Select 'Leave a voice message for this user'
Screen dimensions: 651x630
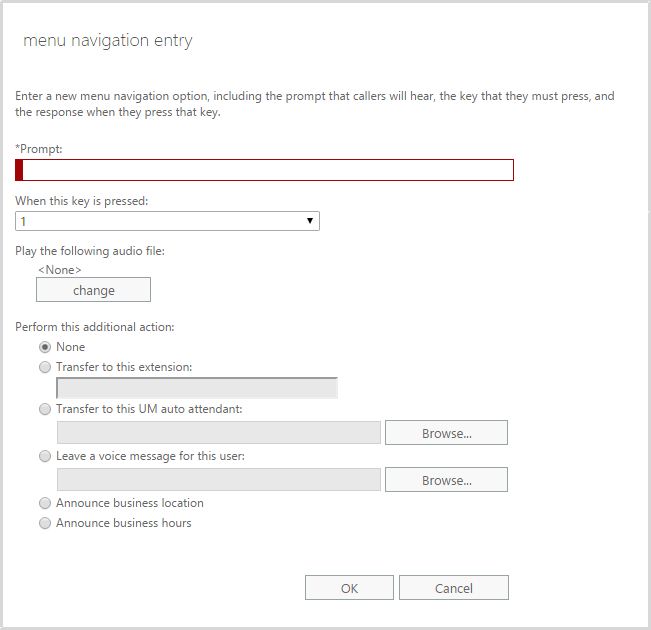tap(45, 456)
